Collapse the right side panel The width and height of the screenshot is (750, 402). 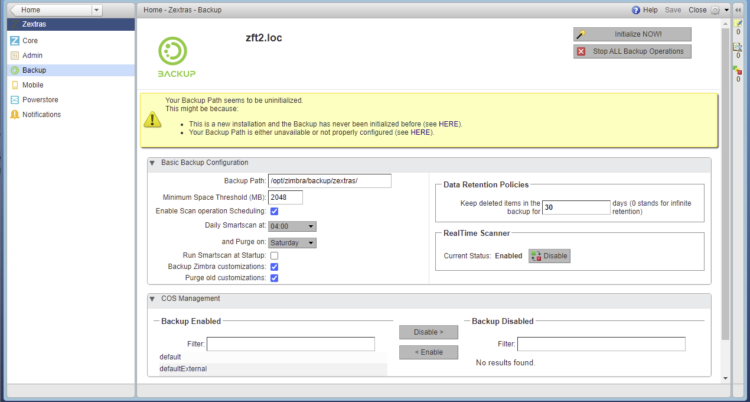[739, 10]
